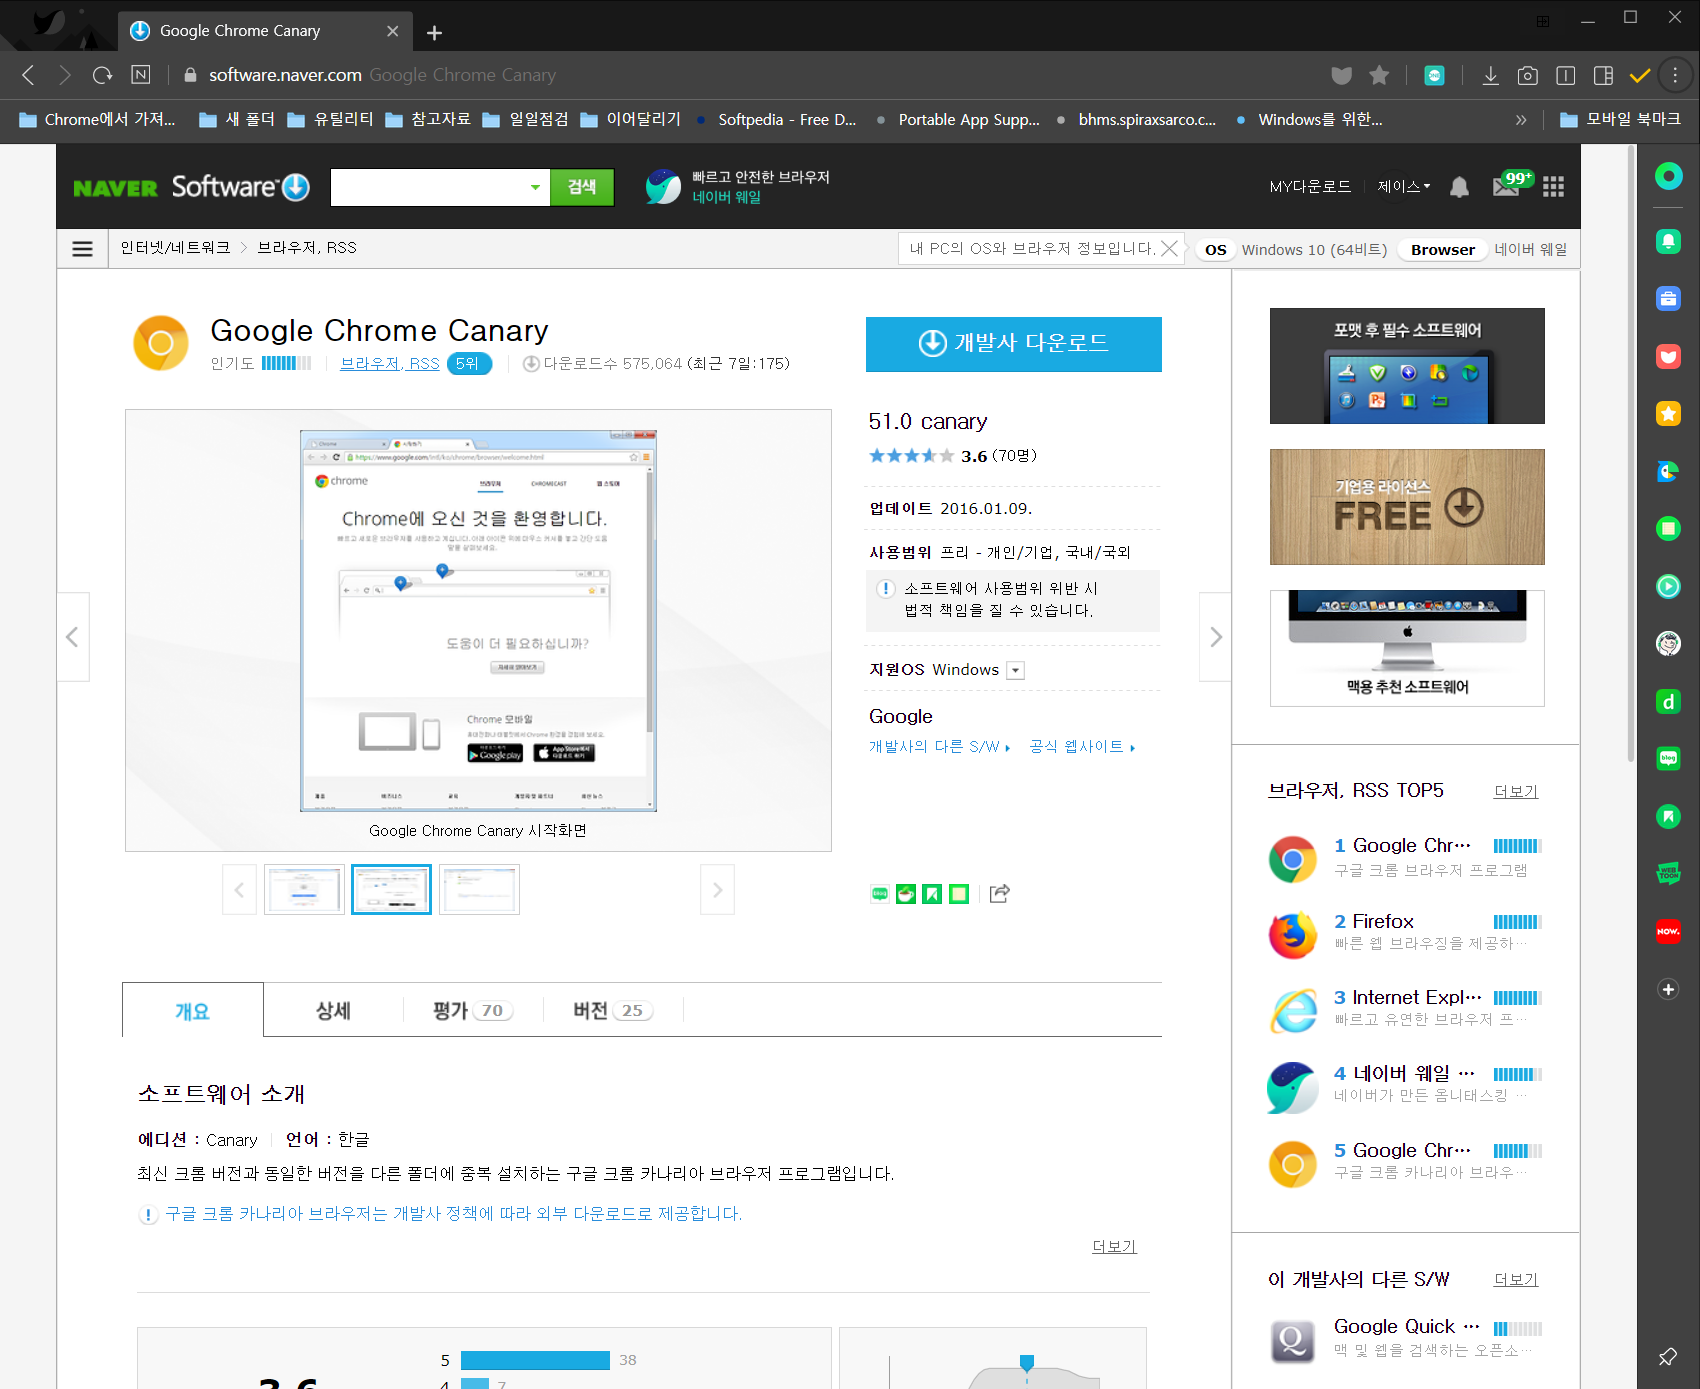Screen dimensions: 1700x1389
Task: Open a new browser tab with the plus button
Action: [434, 32]
